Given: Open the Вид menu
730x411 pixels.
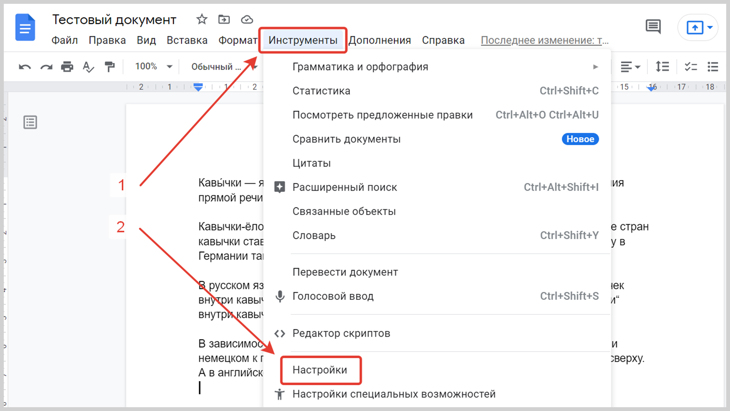Looking at the screenshot, I should click(x=146, y=40).
